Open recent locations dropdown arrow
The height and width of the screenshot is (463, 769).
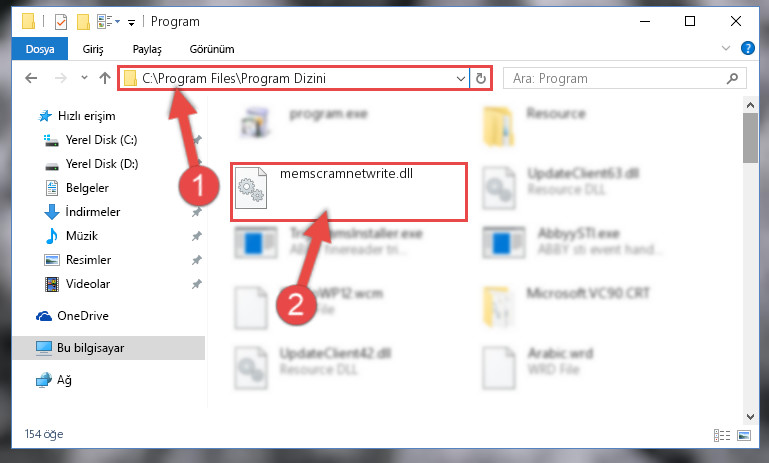(x=84, y=77)
